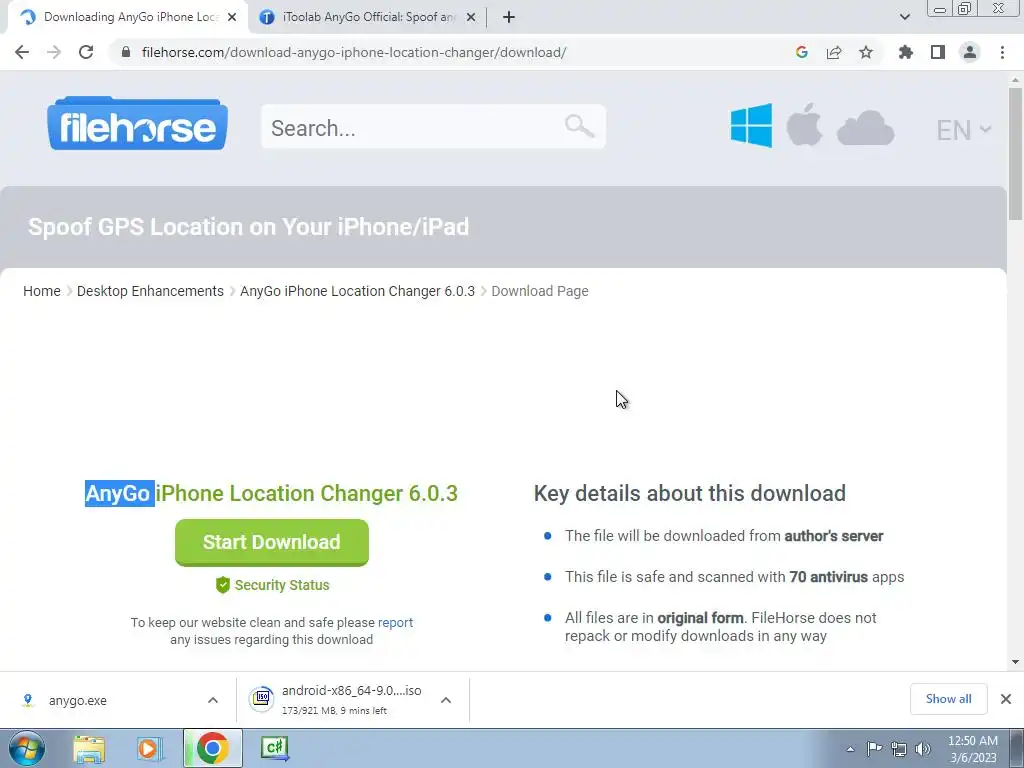Open the Extensions puzzle icon
Image resolution: width=1024 pixels, height=768 pixels.
(x=906, y=52)
